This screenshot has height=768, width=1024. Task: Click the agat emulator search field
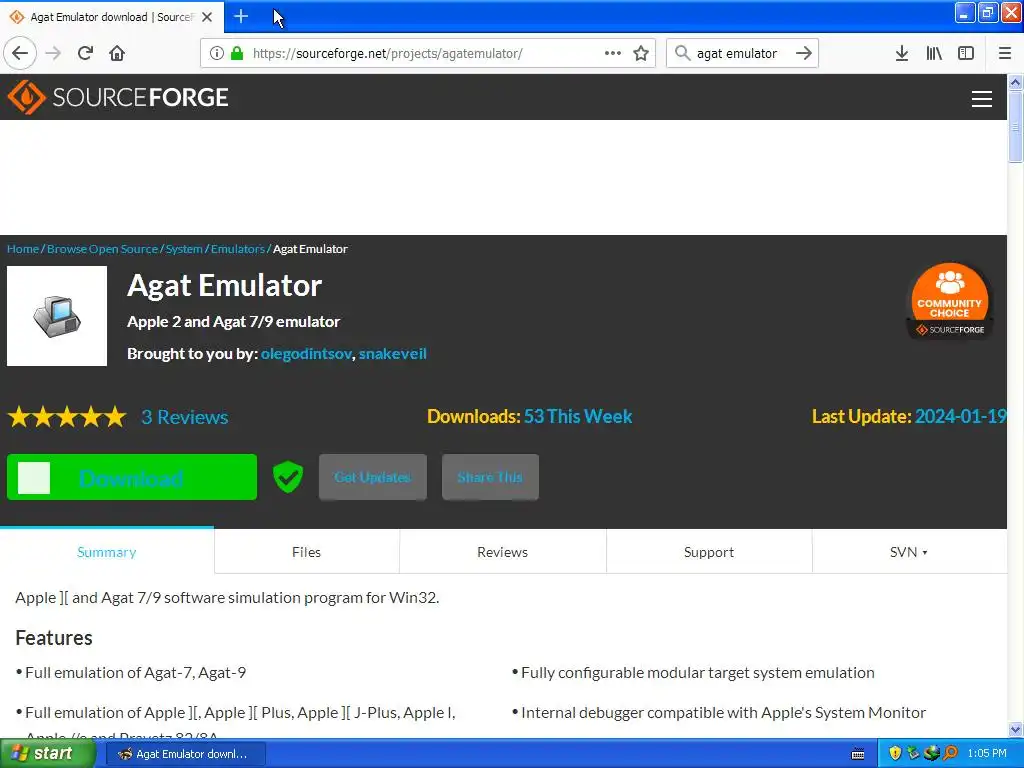[x=741, y=54]
